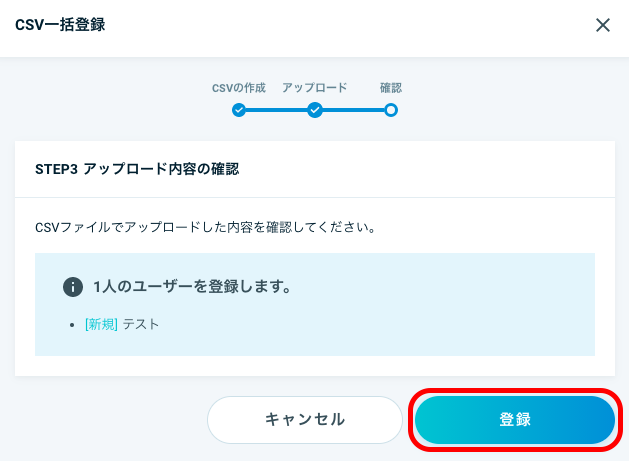
Task: Click the CSV一括登録 dialog title
Action: (60, 25)
